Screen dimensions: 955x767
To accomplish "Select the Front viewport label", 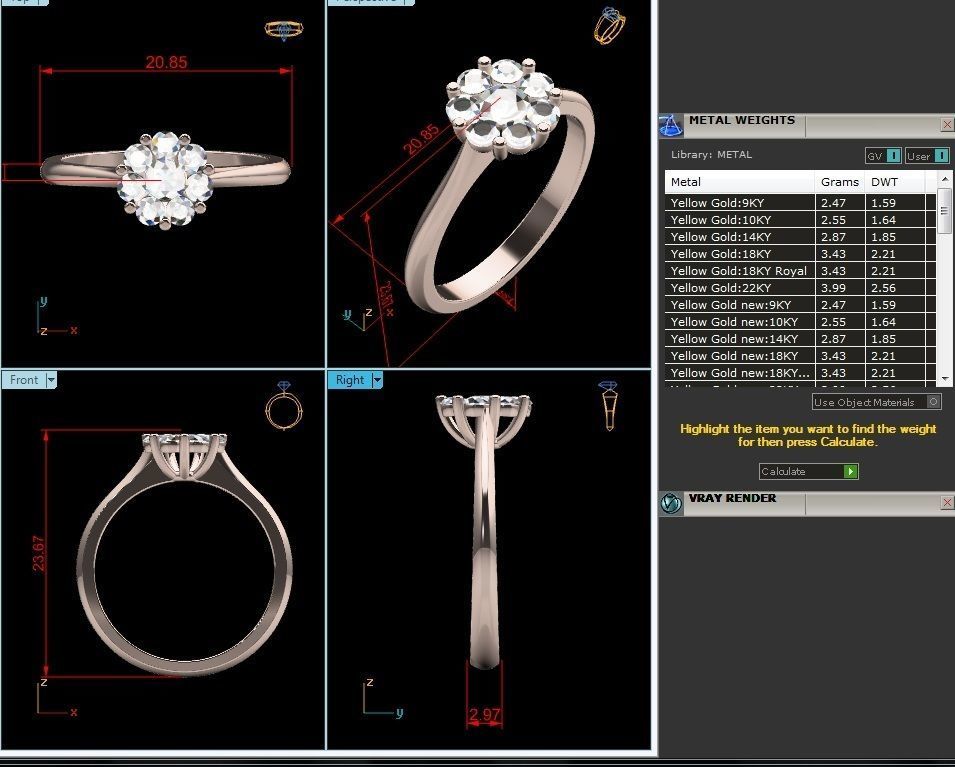I will [24, 380].
